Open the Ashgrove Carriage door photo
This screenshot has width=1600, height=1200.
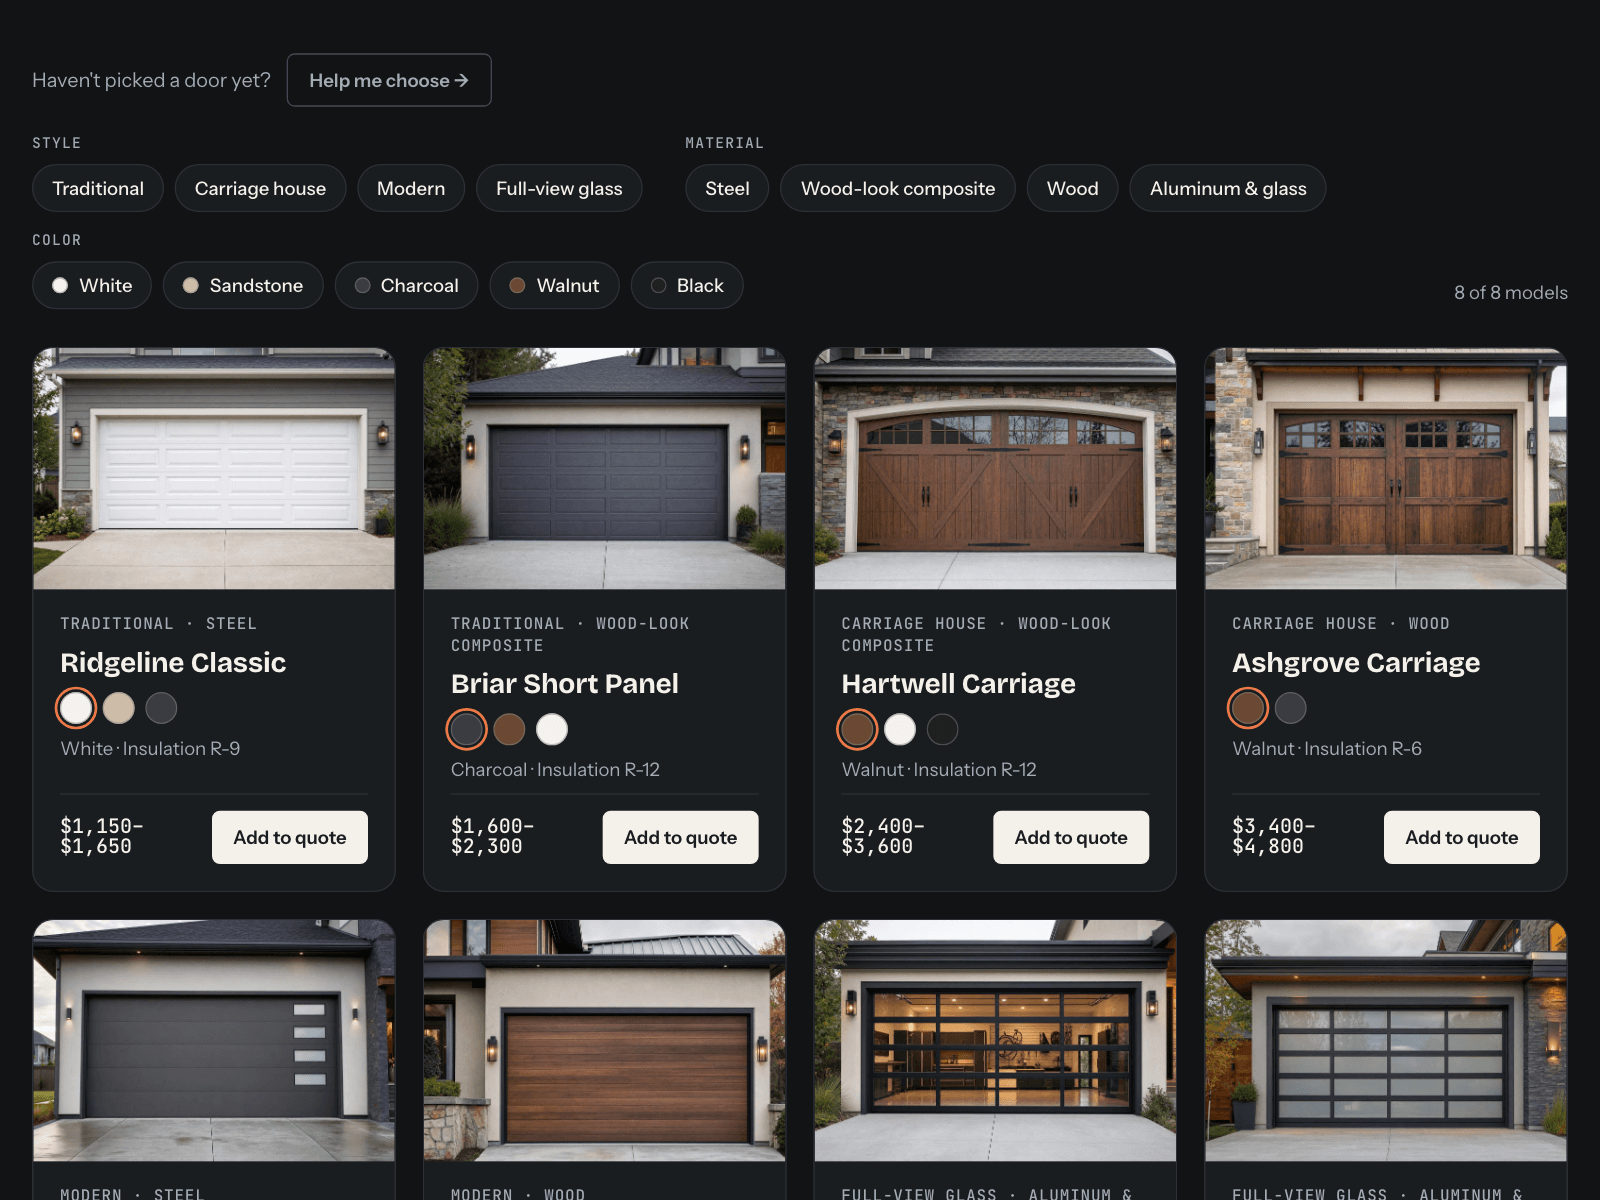click(1386, 469)
